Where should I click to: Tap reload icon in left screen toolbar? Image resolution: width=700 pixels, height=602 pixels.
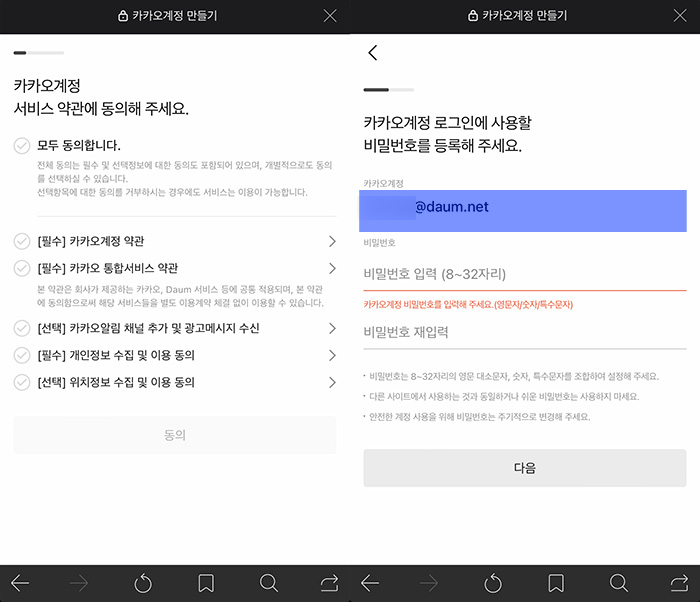[x=143, y=583]
